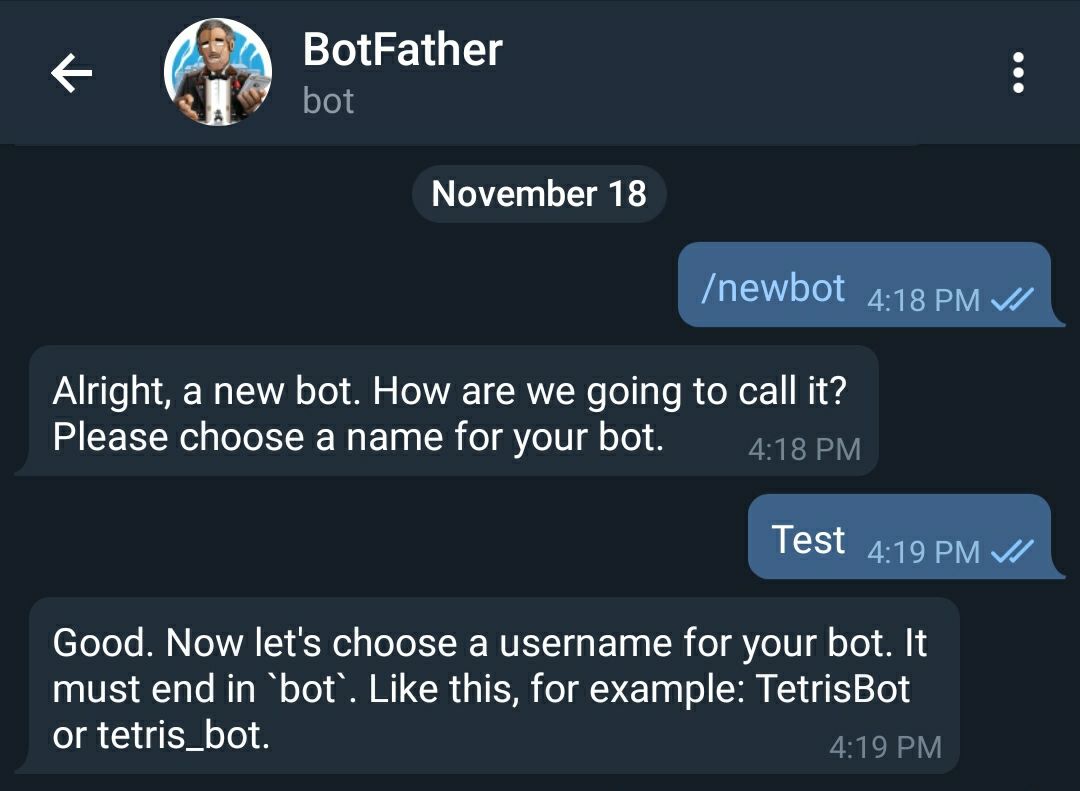Open the BotFather profile picture
Image resolution: width=1080 pixels, height=791 pixels.
217,73
